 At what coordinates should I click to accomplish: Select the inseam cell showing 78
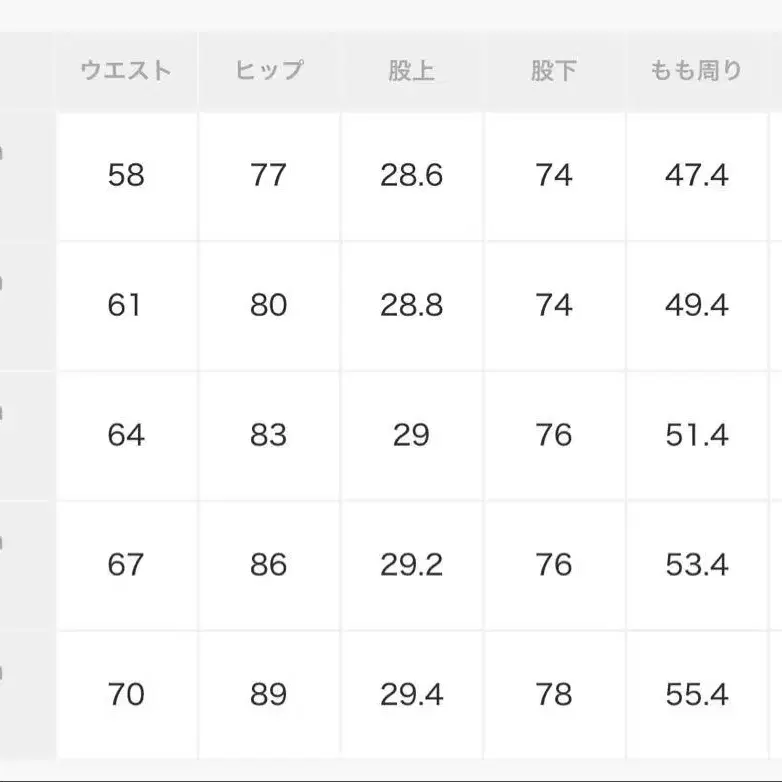pyautogui.click(x=554, y=694)
